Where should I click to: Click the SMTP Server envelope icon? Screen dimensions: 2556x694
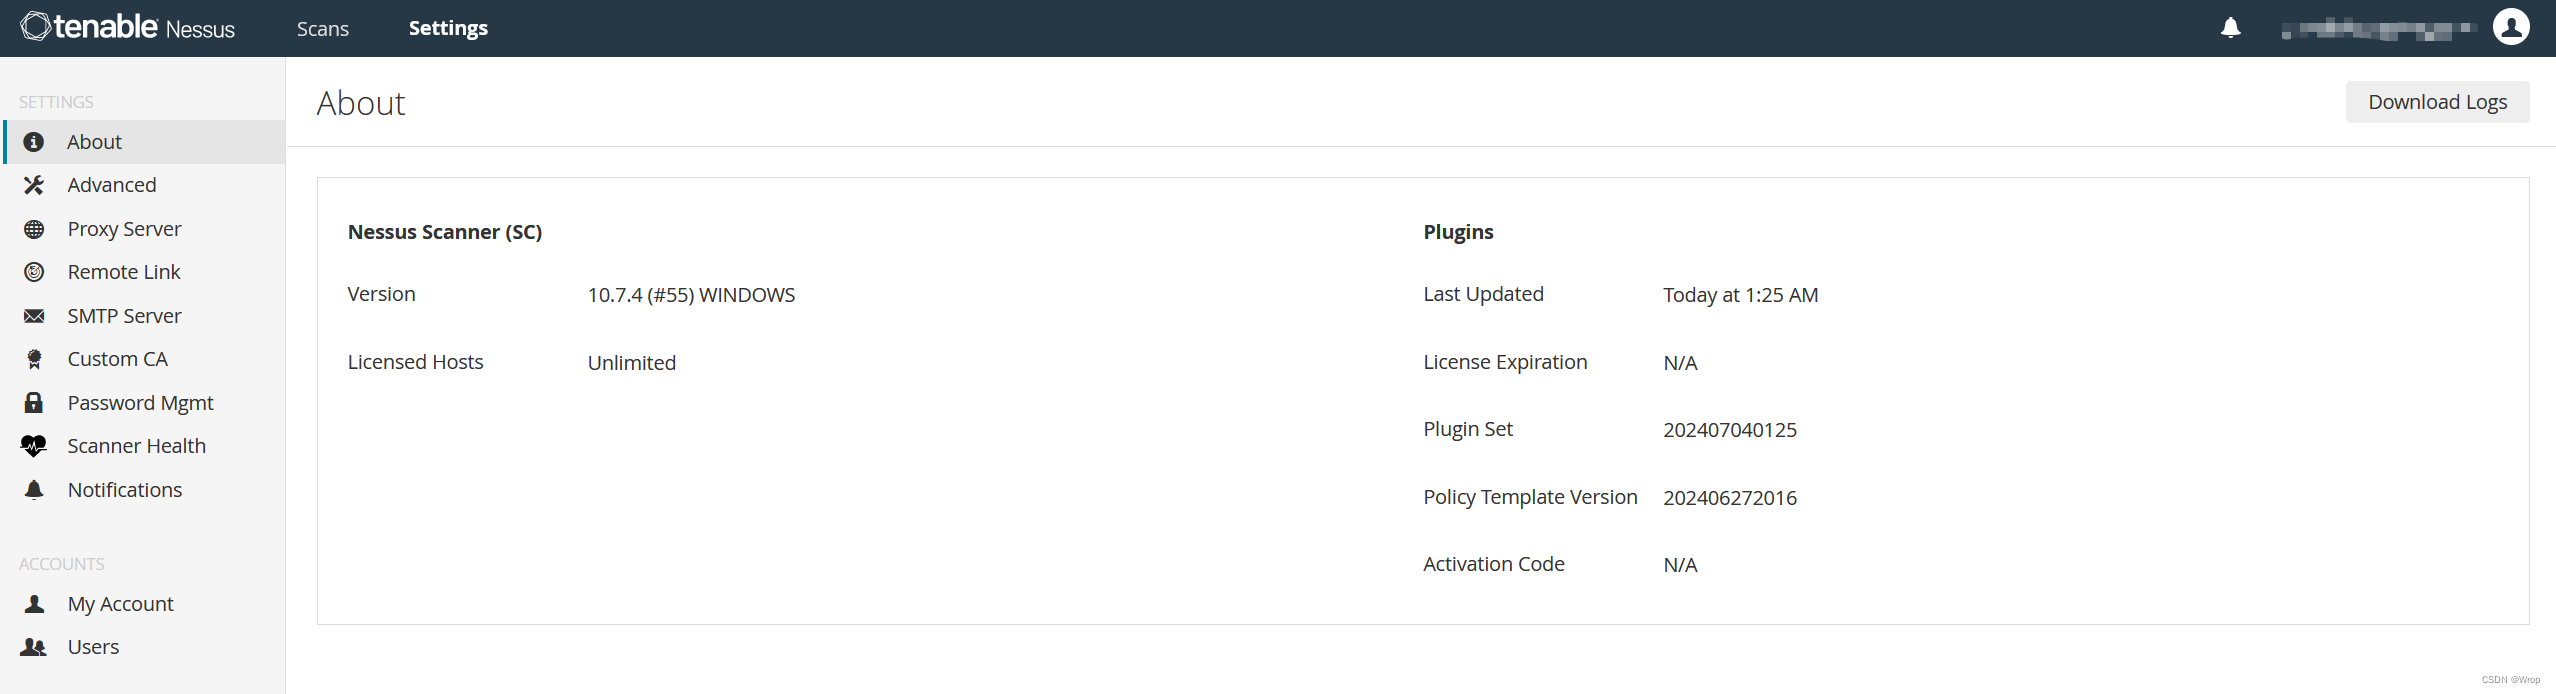point(34,316)
